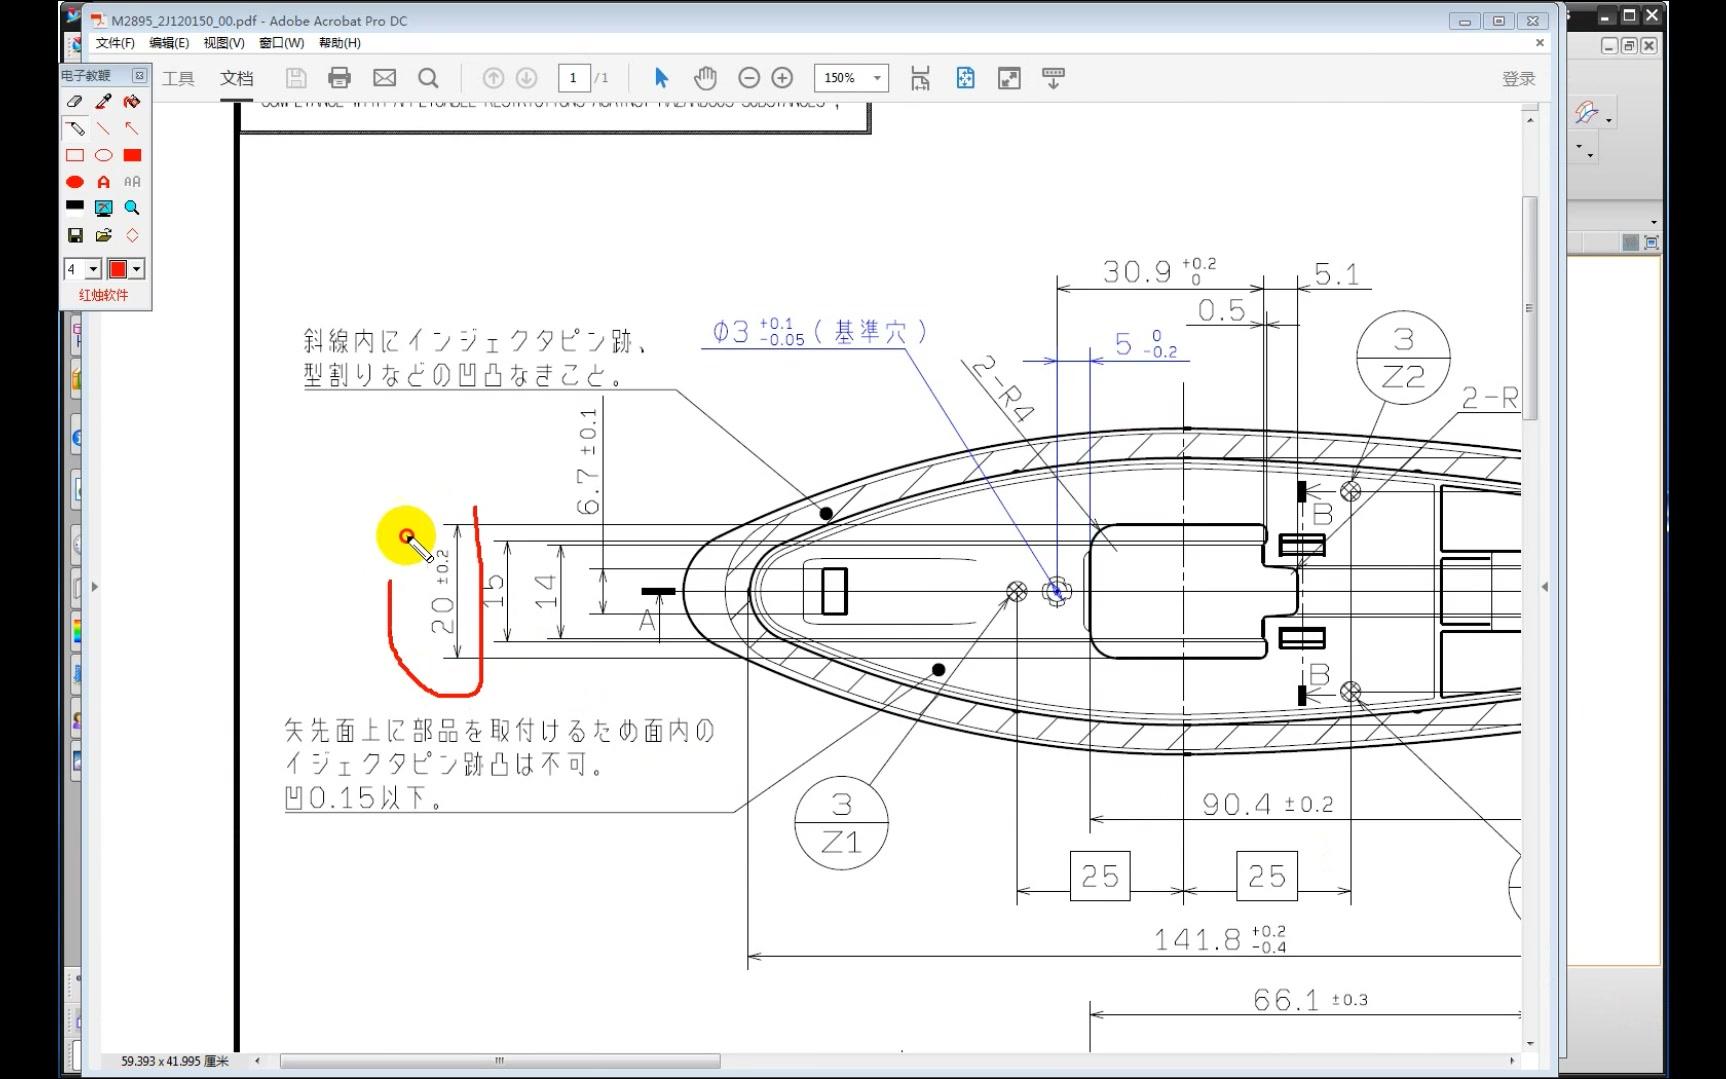Select the eraser tool in 电子教鞭 panel

[74, 101]
